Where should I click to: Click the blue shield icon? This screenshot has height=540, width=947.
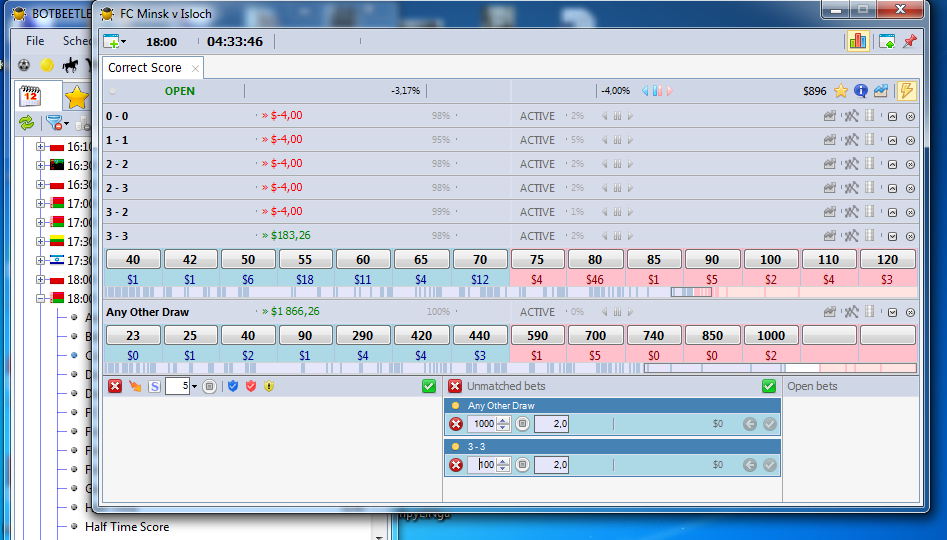pyautogui.click(x=233, y=386)
